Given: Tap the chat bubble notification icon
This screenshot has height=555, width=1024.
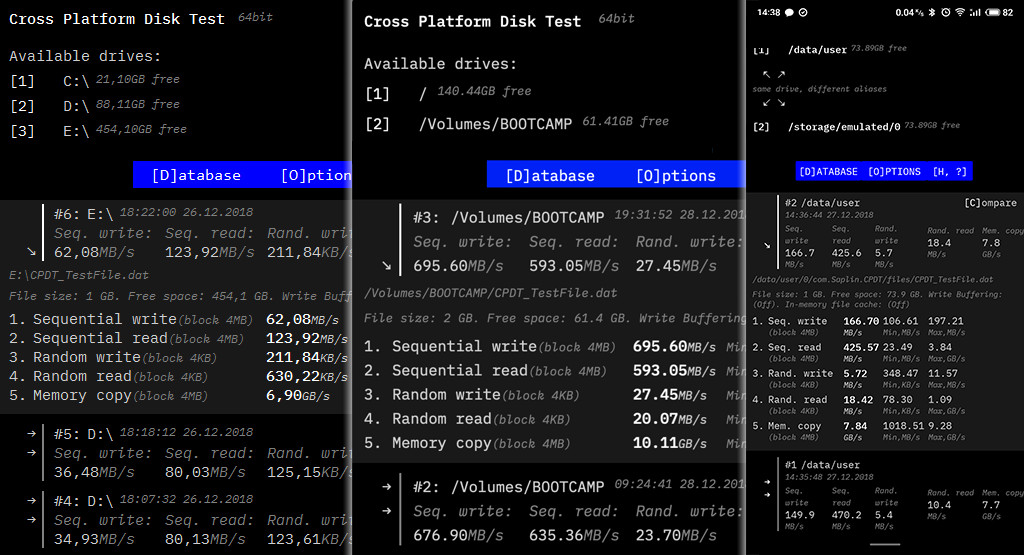Looking at the screenshot, I should [789, 12].
